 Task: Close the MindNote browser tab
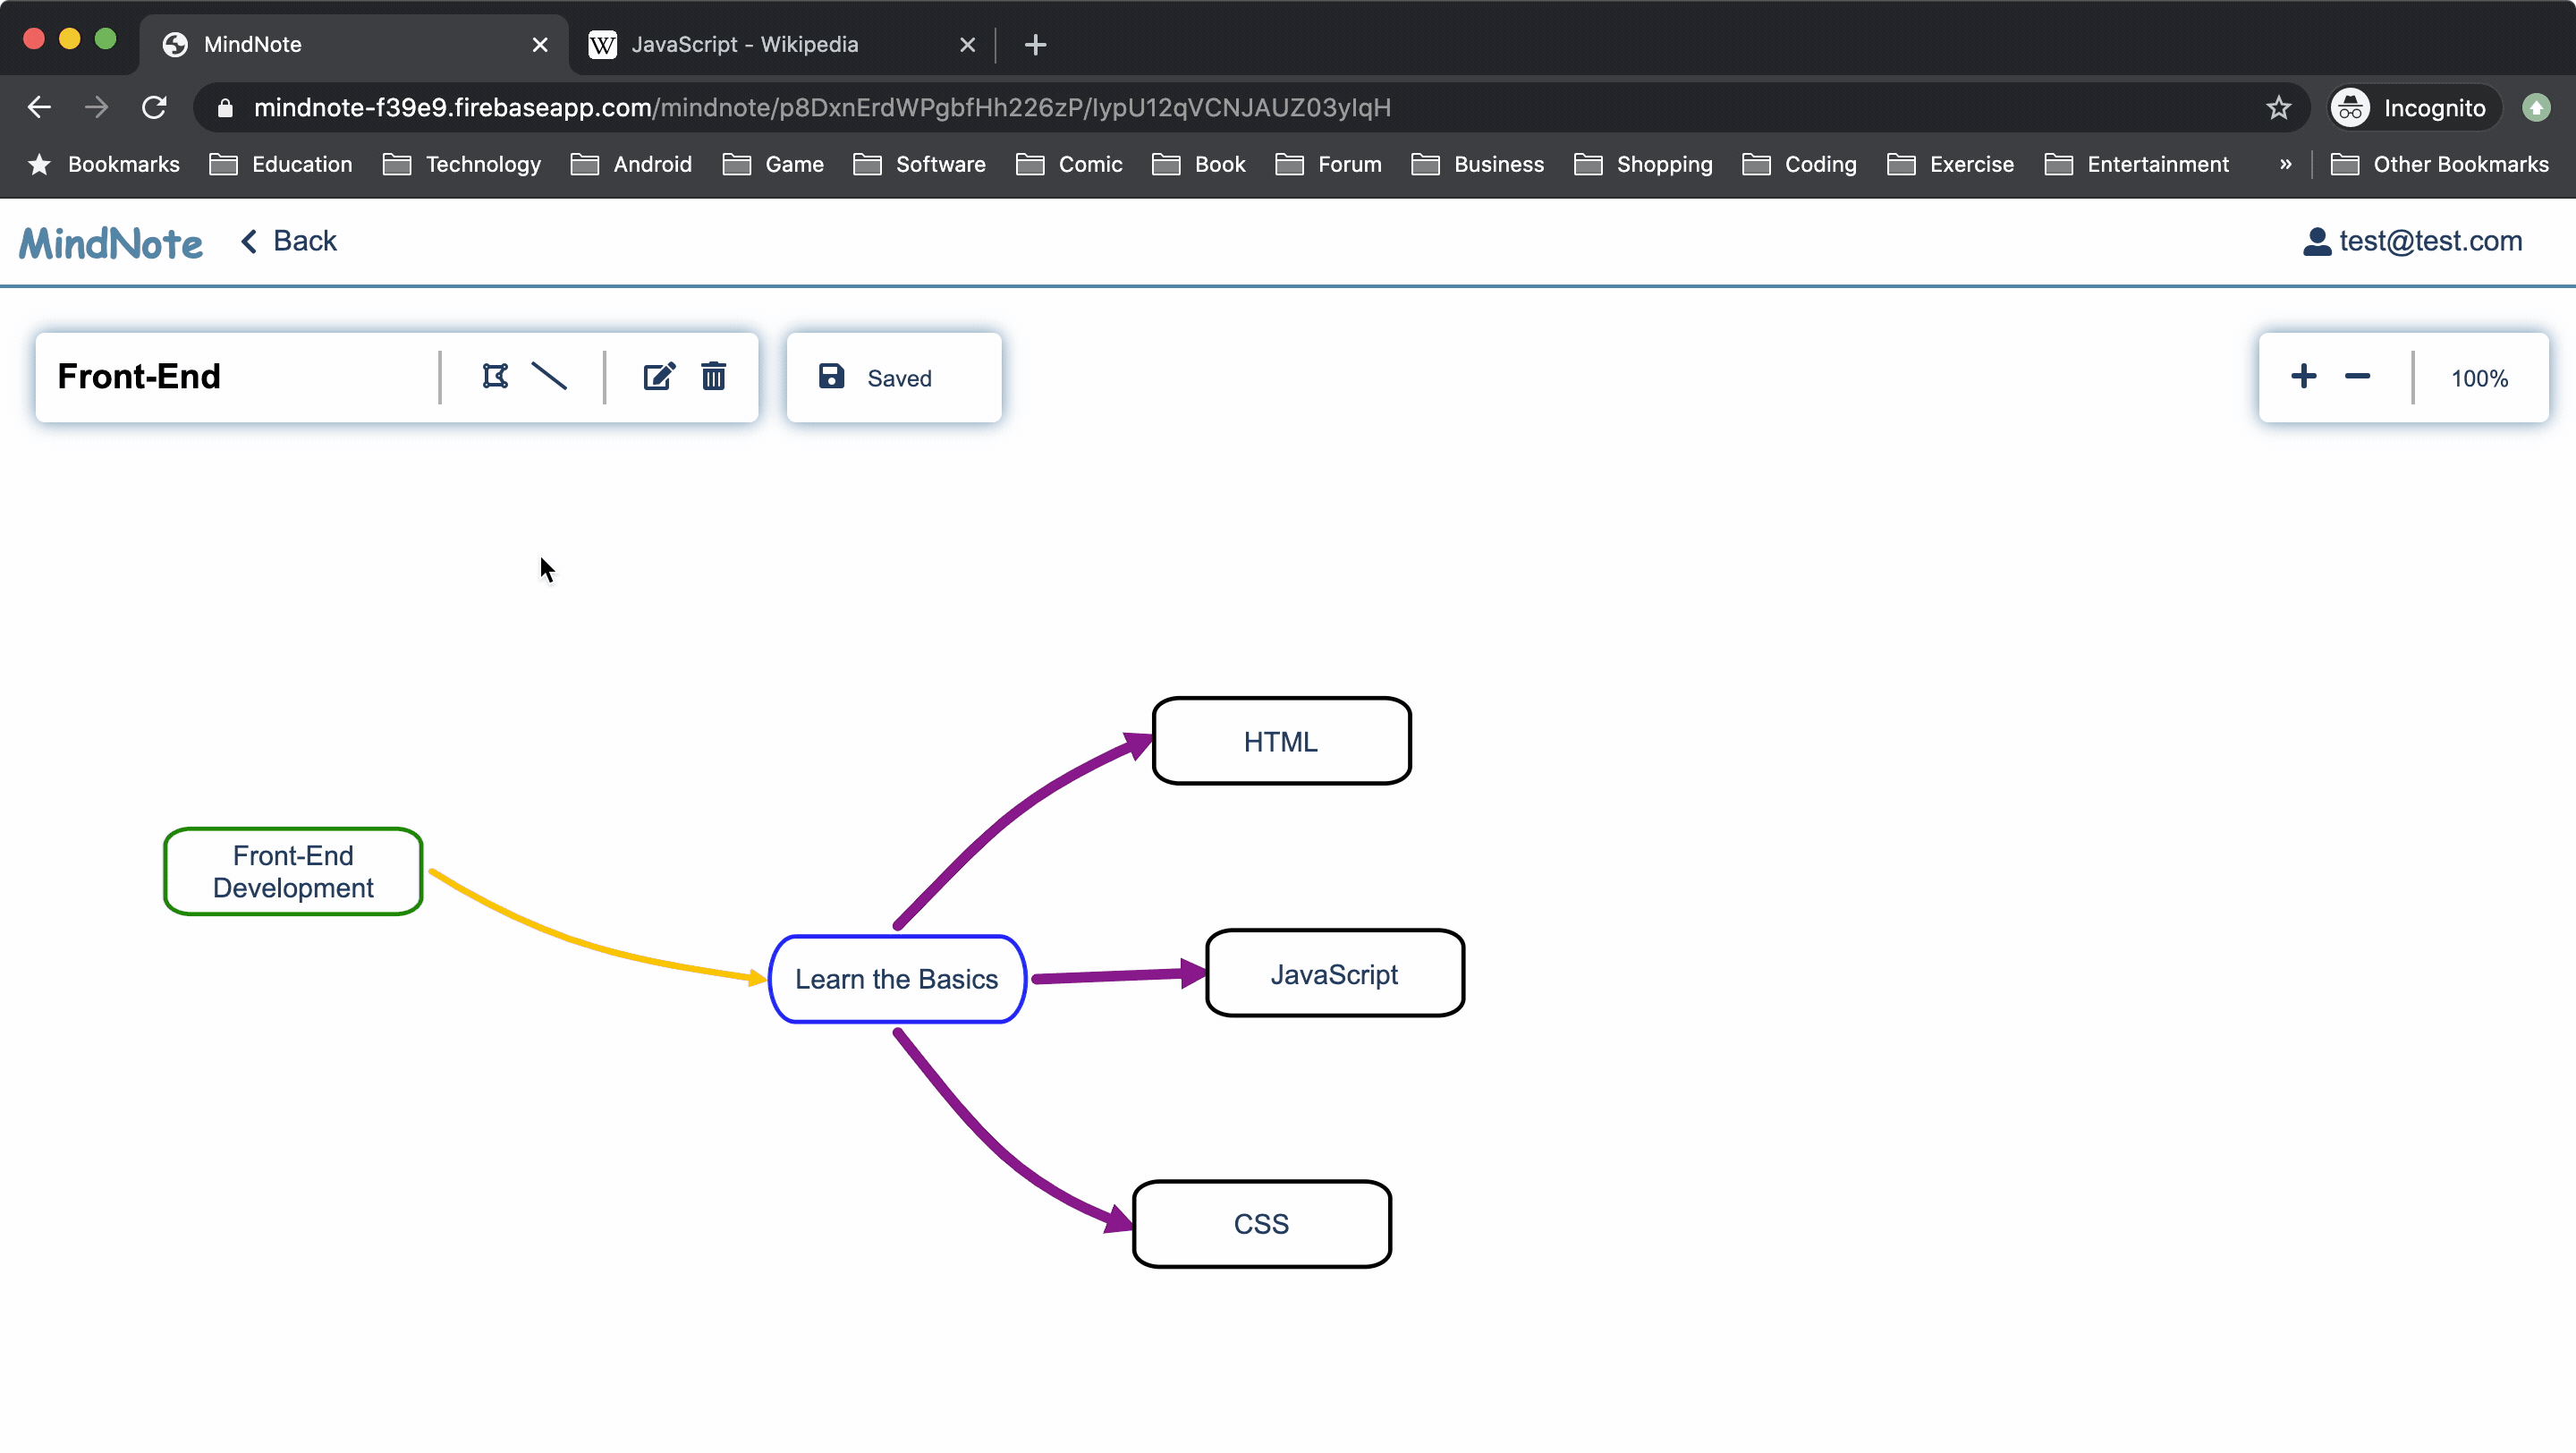540,45
